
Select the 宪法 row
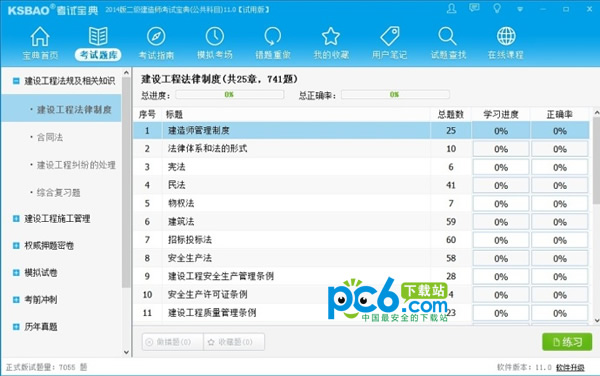361,167
